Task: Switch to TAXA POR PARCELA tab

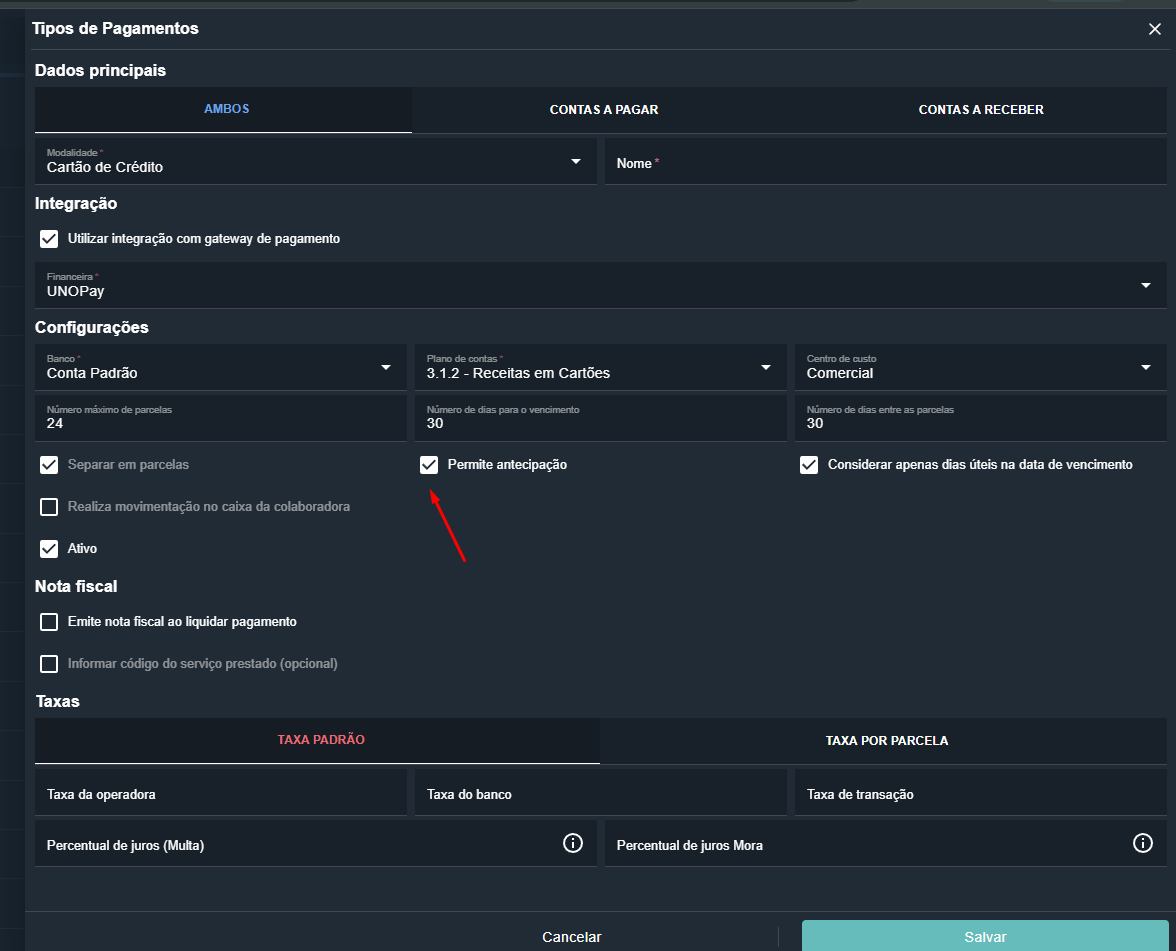Action: click(884, 740)
